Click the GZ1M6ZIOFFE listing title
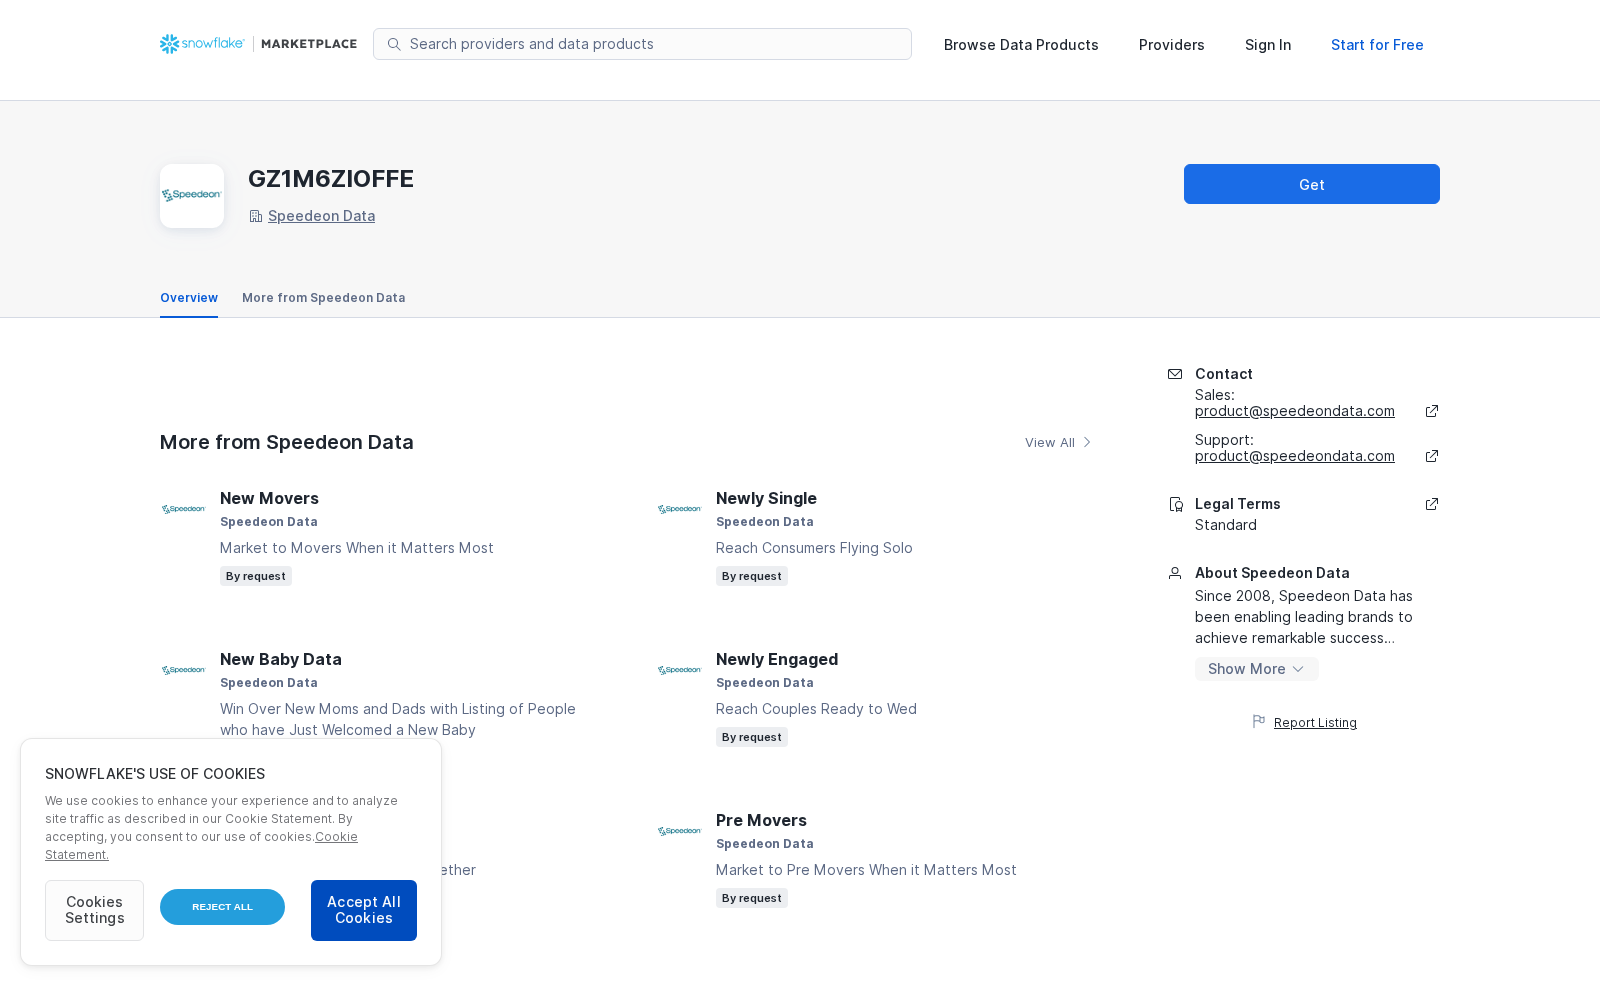Viewport: 1600px width, 1000px height. 331,179
